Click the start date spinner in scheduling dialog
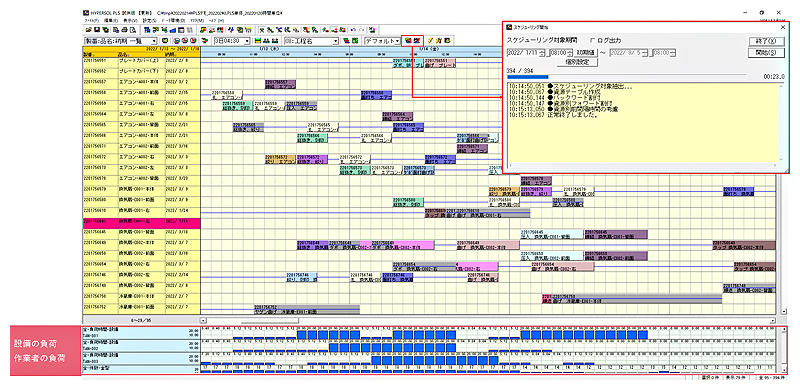Image resolution: width=800 pixels, height=390 pixels. click(x=526, y=53)
